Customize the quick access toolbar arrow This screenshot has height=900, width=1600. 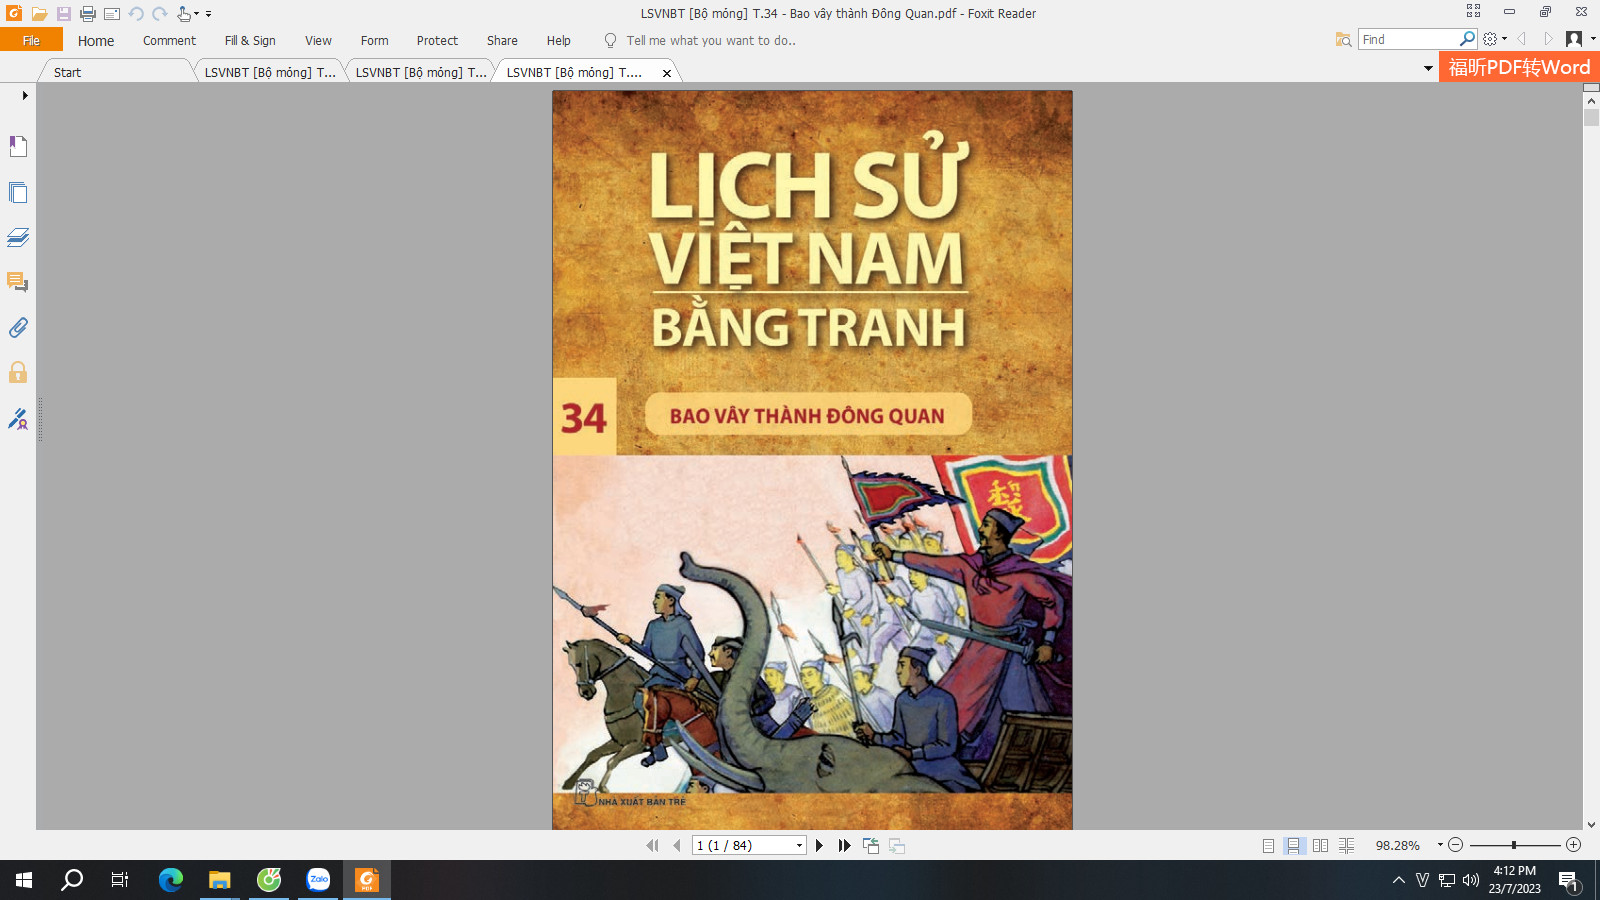208,14
